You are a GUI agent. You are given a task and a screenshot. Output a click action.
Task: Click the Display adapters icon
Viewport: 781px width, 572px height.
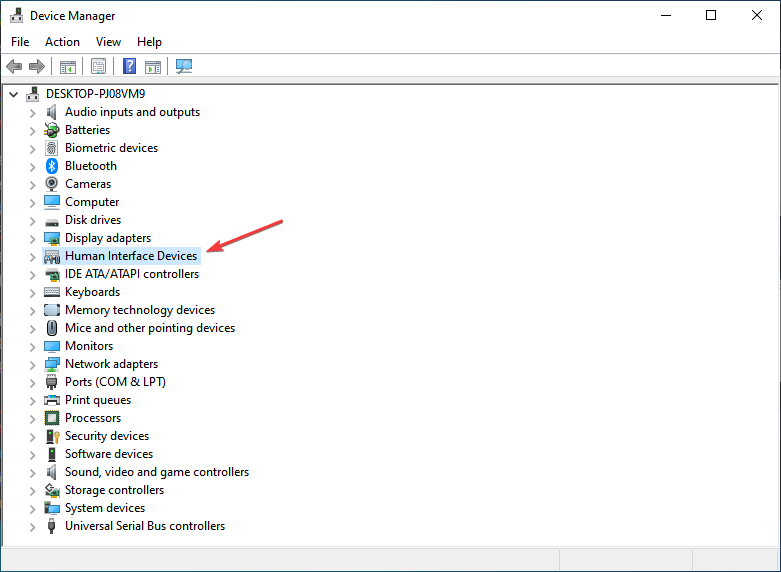point(52,238)
